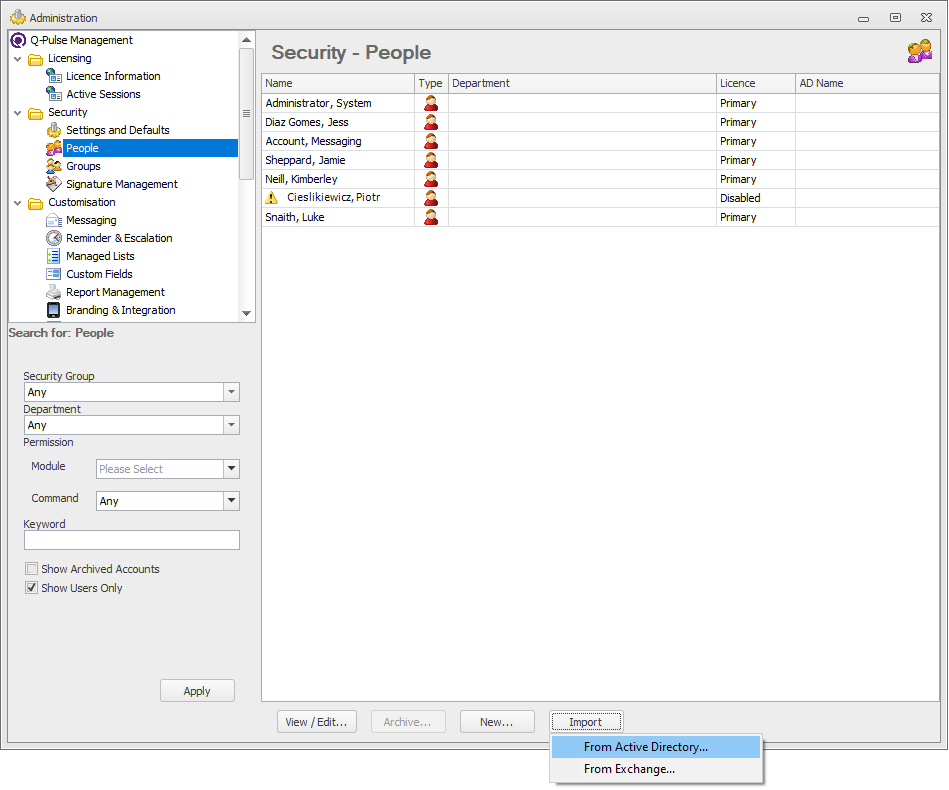Click the Keyword input field
The width and height of the screenshot is (949, 790).
click(x=131, y=540)
